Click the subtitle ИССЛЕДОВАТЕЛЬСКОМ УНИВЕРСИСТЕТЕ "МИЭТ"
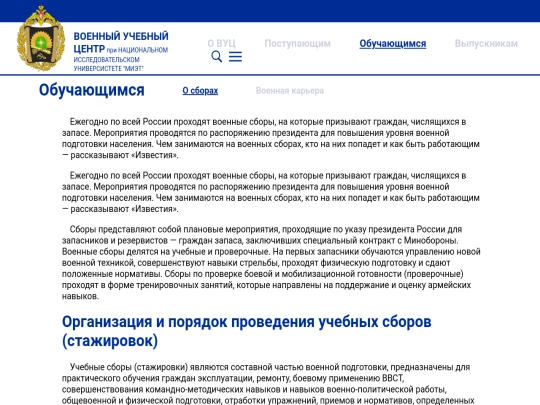Screen dimensions: 540x405 pyautogui.click(x=108, y=64)
